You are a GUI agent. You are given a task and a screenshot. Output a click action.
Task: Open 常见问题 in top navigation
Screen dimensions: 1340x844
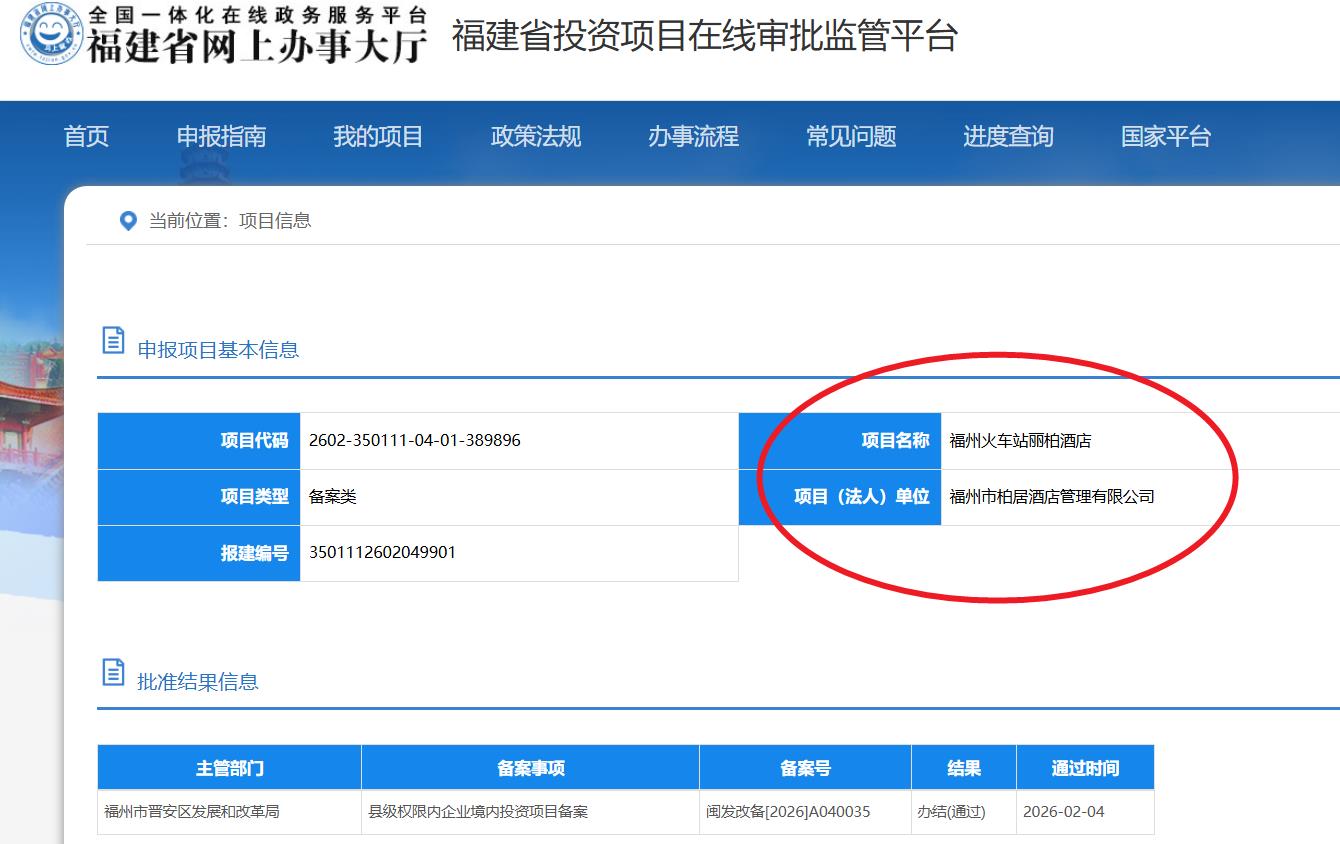(851, 136)
